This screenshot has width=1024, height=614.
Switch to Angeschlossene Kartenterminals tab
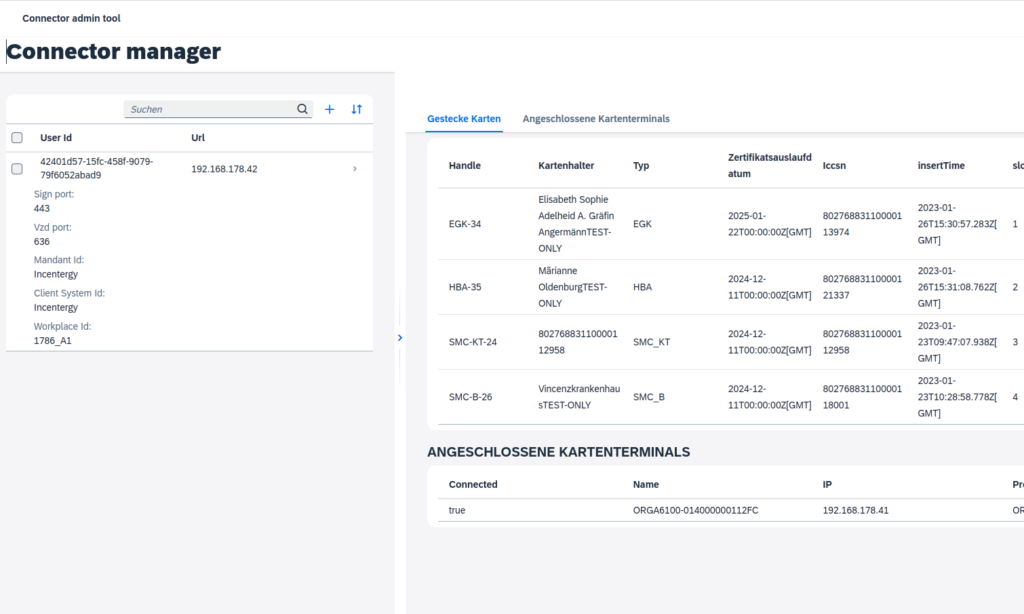point(596,118)
